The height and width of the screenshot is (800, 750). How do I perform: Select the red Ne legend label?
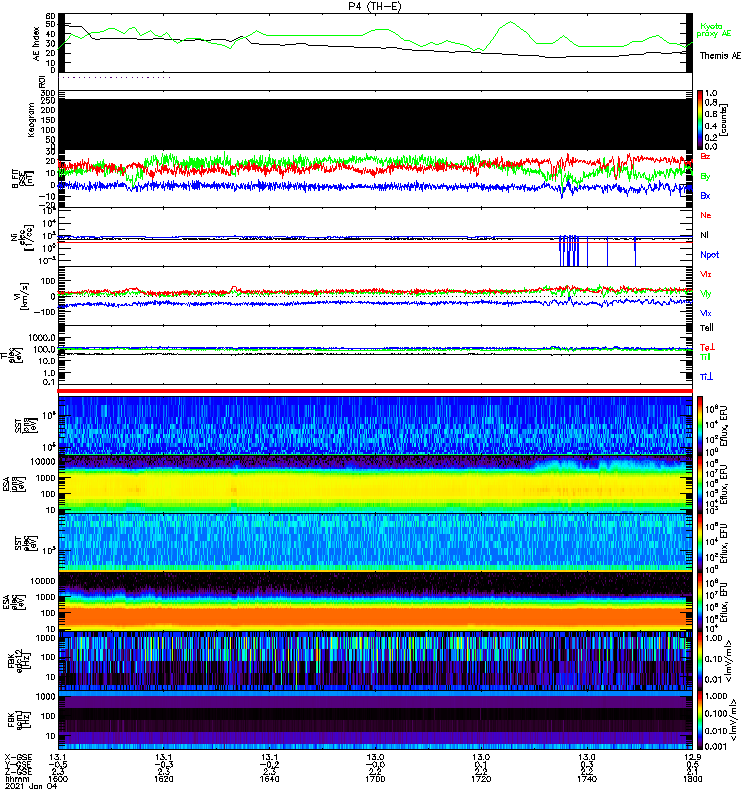click(706, 215)
